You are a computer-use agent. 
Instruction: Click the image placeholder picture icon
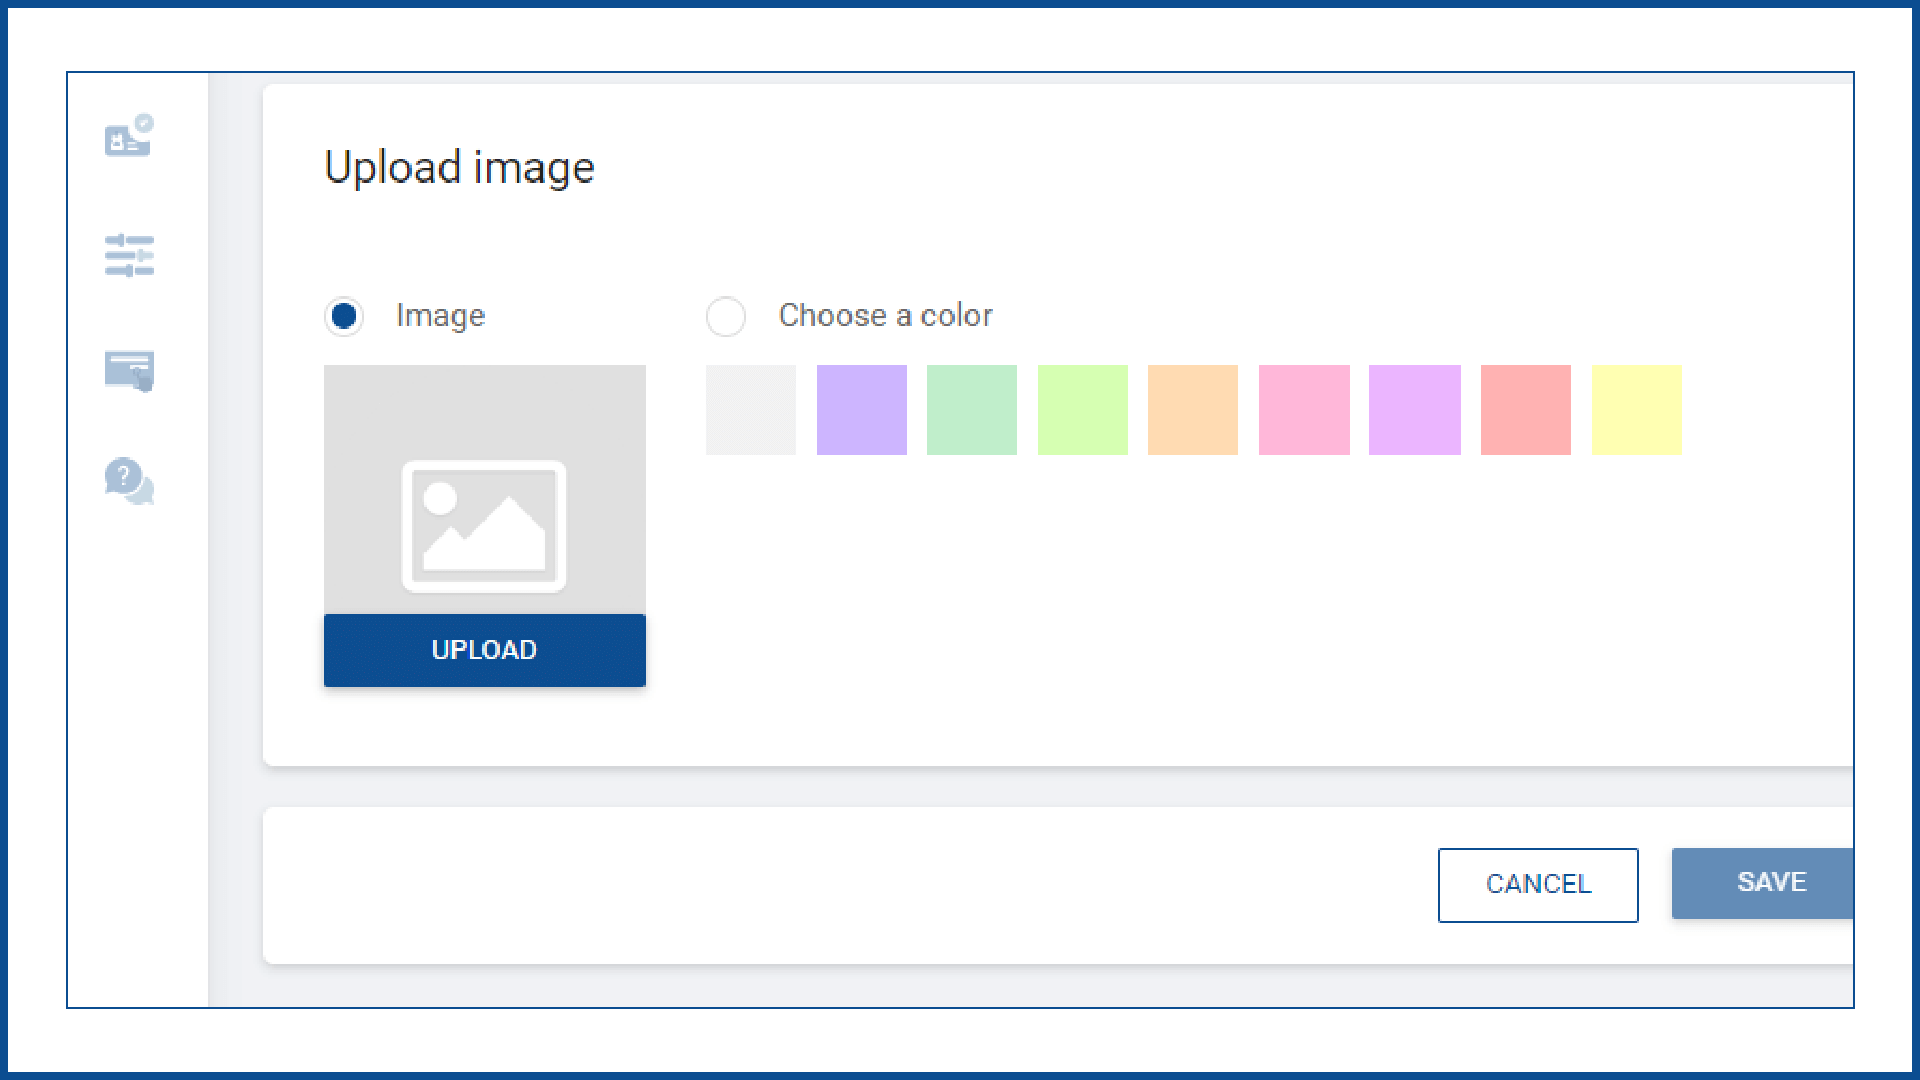click(484, 526)
